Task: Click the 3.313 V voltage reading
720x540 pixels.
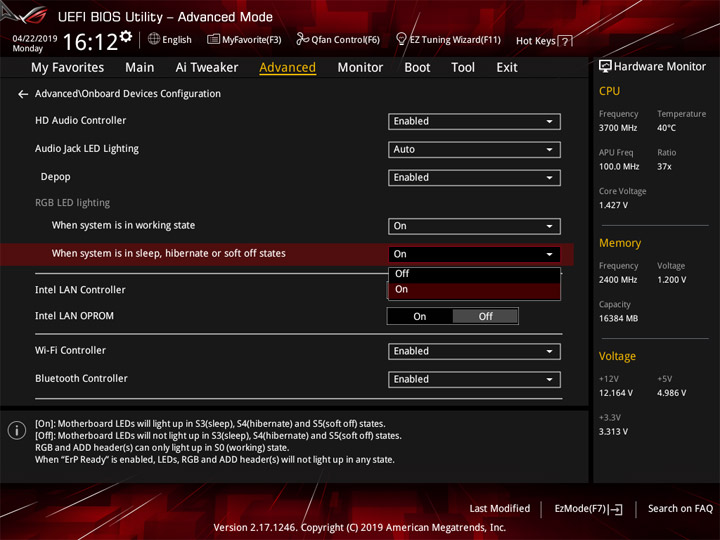Action: point(613,432)
